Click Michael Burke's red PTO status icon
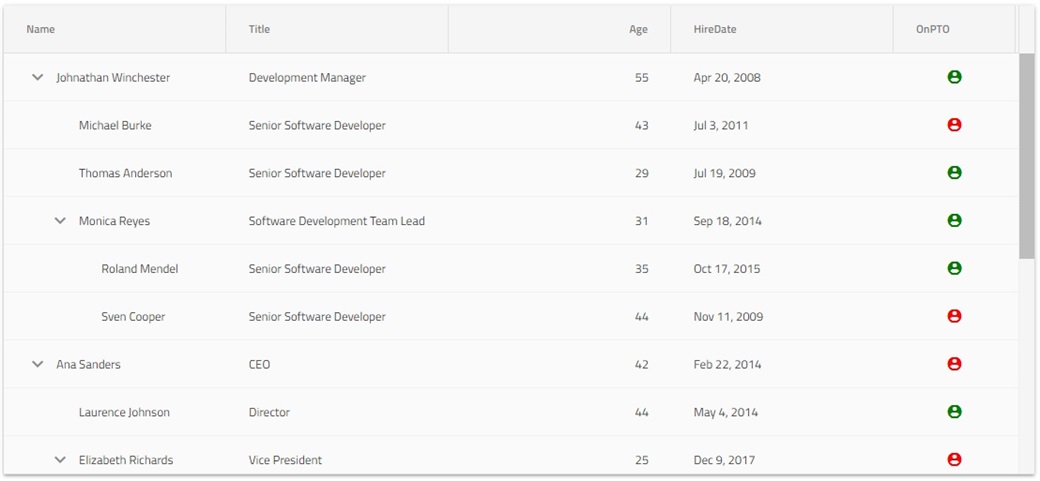Image resolution: width=1040 pixels, height=481 pixels. click(954, 125)
